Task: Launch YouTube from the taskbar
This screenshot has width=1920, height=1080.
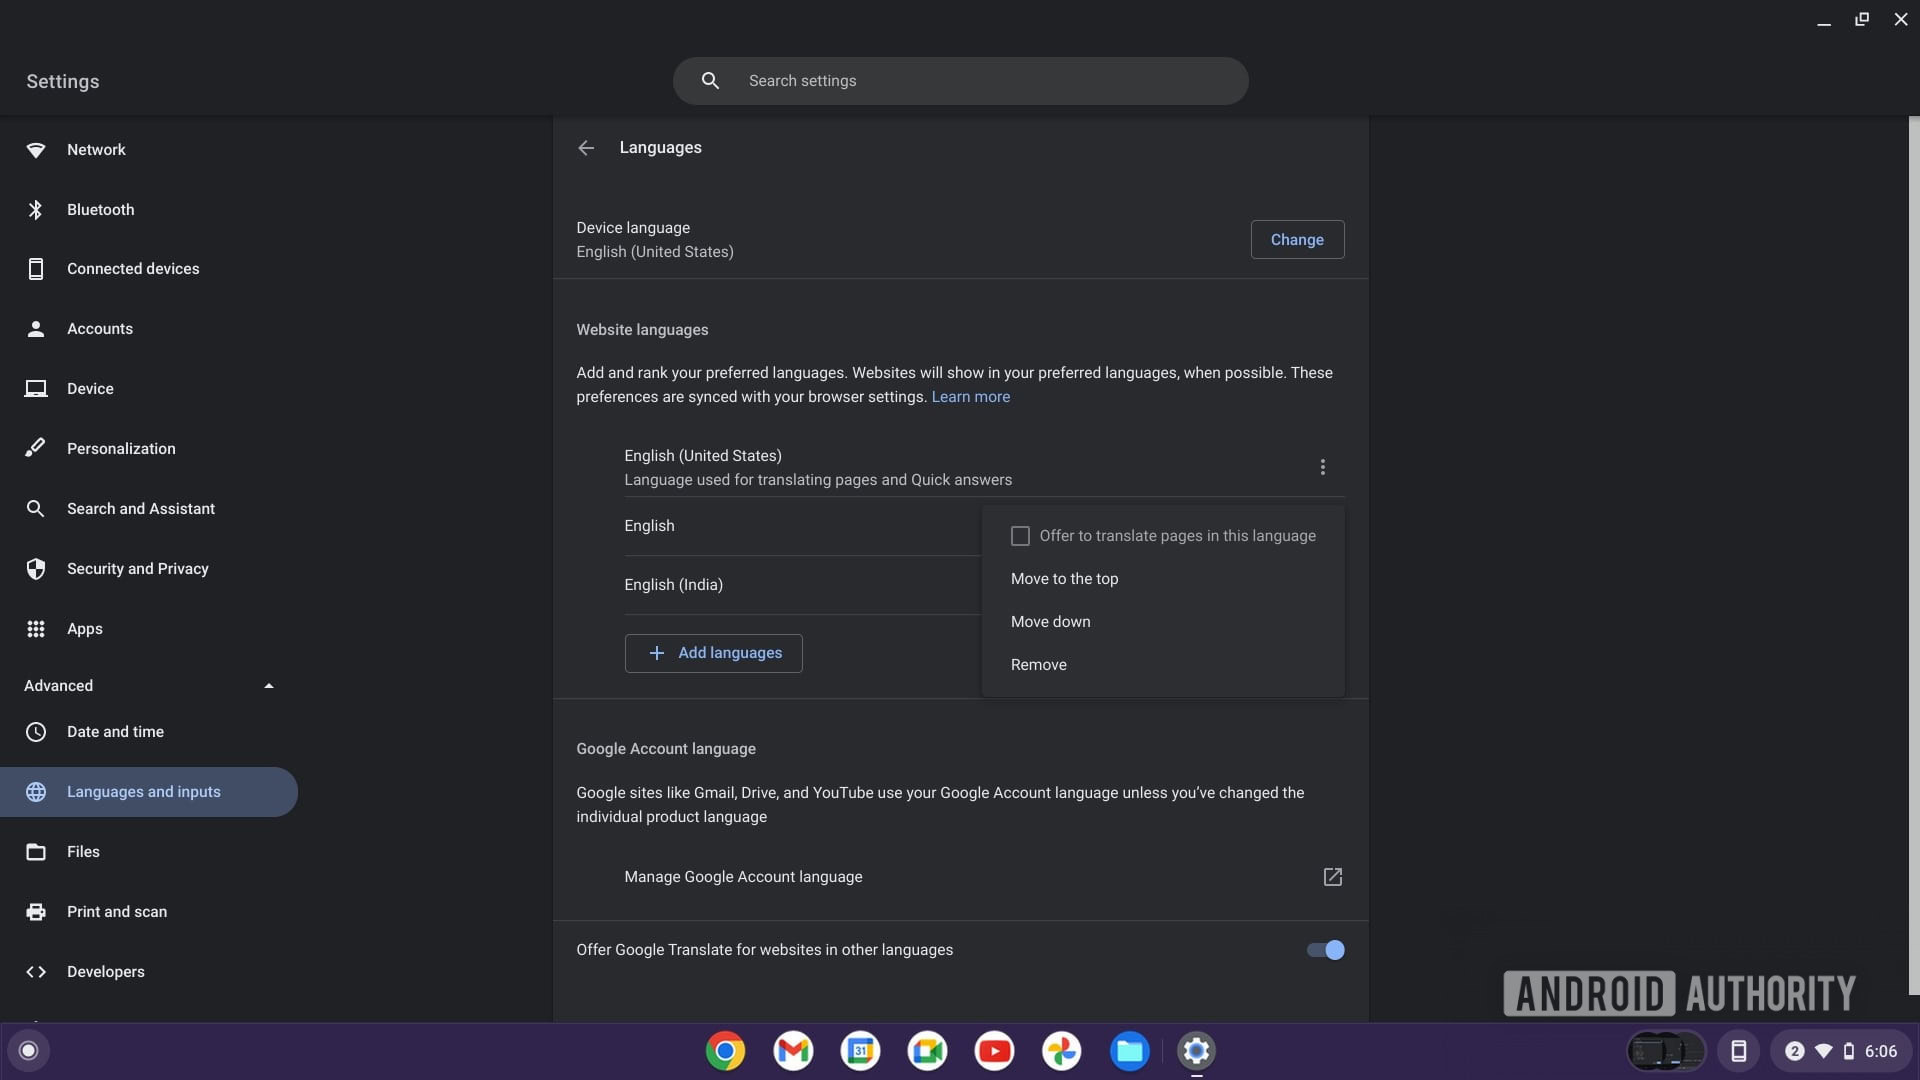Action: click(x=994, y=1050)
